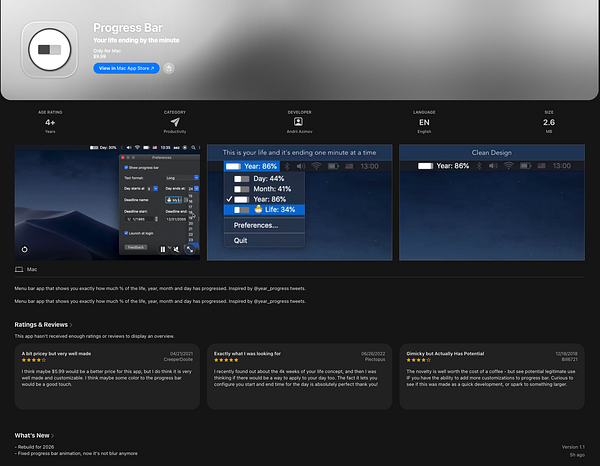
Task: Click the volume icon in the 'Clean Design' screenshot
Action: click(493, 166)
